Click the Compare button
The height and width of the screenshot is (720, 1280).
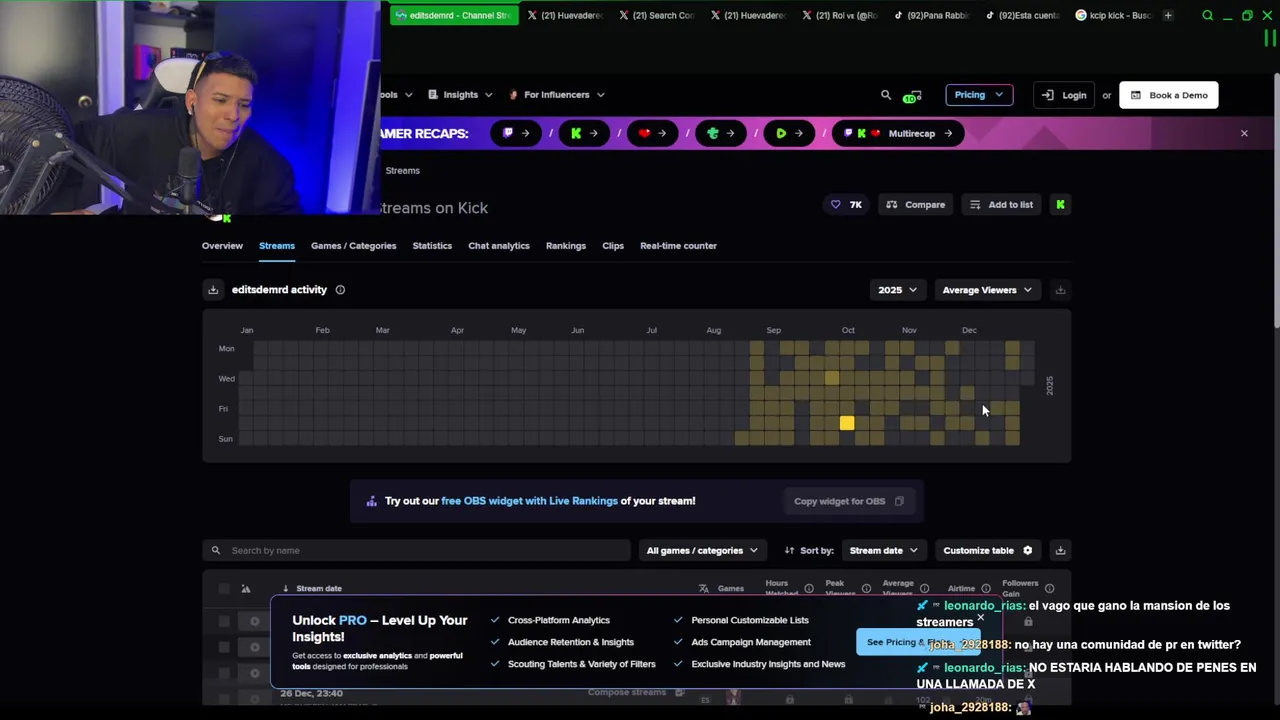pyautogui.click(x=915, y=204)
